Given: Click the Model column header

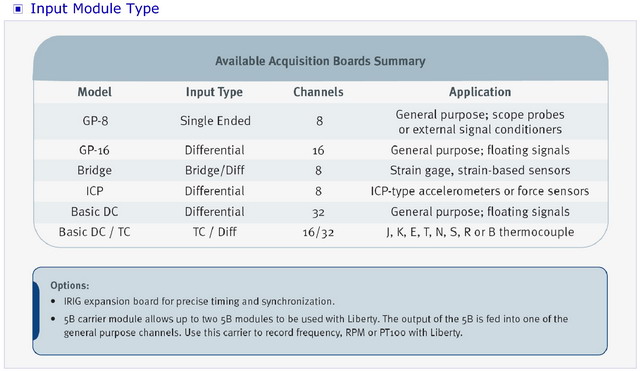Looking at the screenshot, I should pyautogui.click(x=95, y=92).
